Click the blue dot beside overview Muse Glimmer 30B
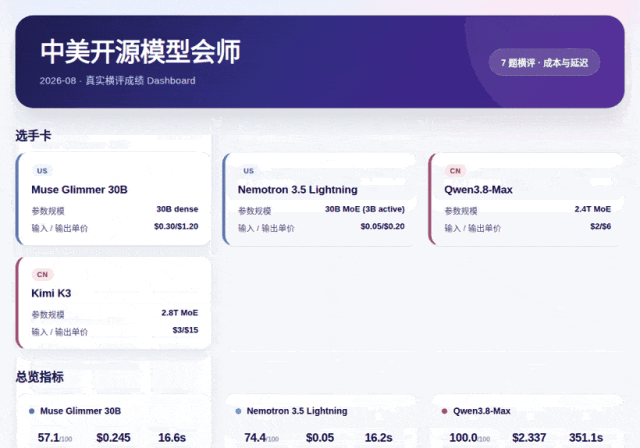 32,411
